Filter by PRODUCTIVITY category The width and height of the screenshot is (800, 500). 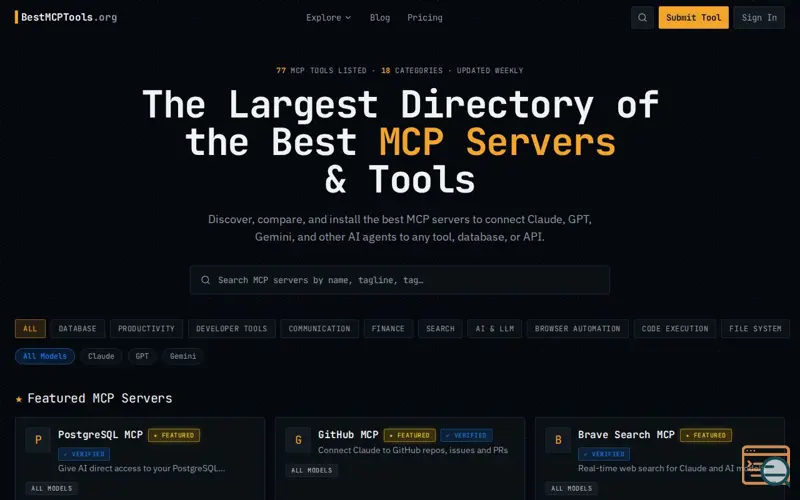146,329
